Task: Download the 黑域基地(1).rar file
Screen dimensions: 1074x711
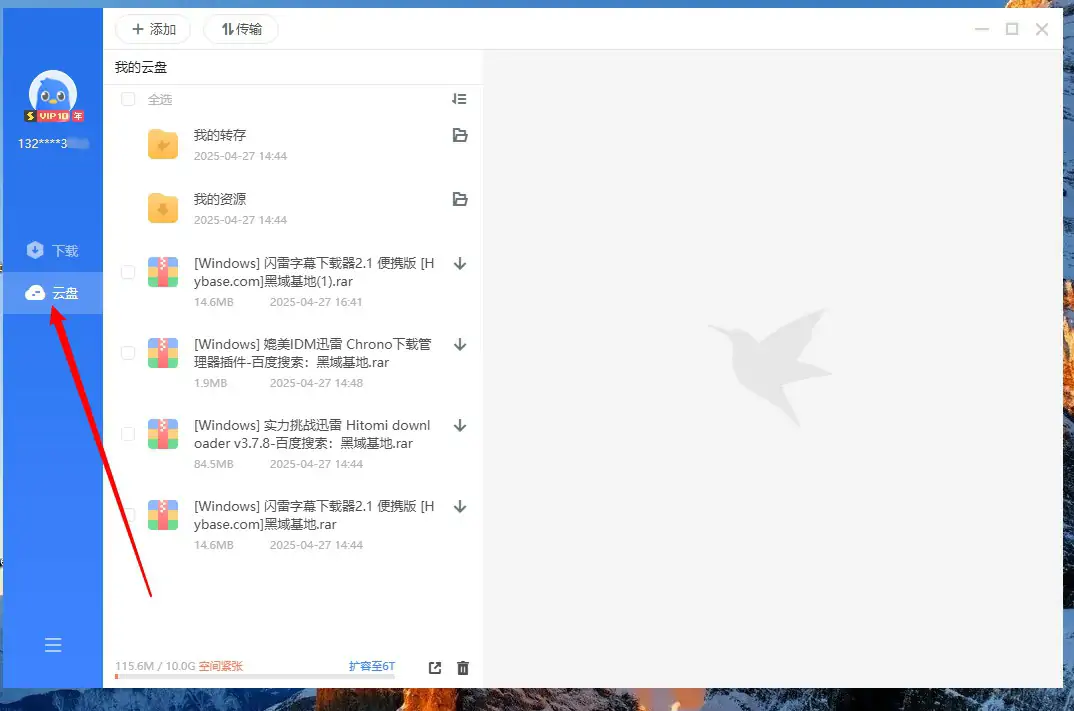Action: [x=460, y=264]
